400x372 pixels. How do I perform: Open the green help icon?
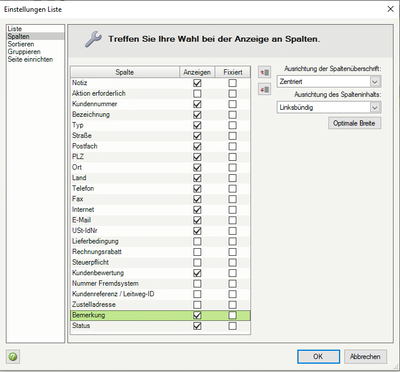tap(13, 357)
